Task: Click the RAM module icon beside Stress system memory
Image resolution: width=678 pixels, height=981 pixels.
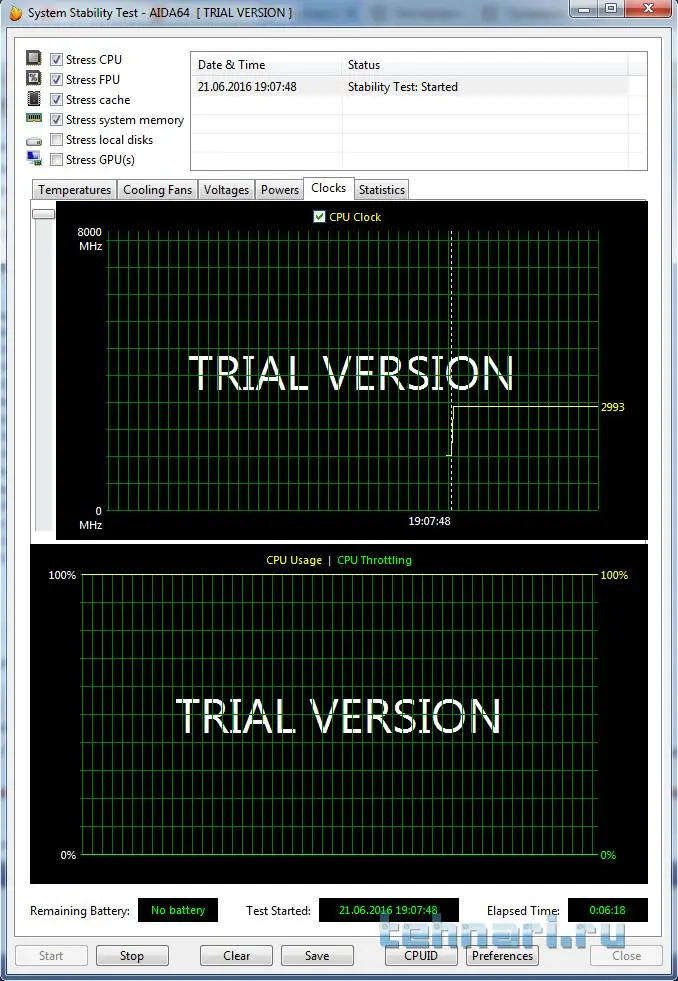Action: point(34,118)
